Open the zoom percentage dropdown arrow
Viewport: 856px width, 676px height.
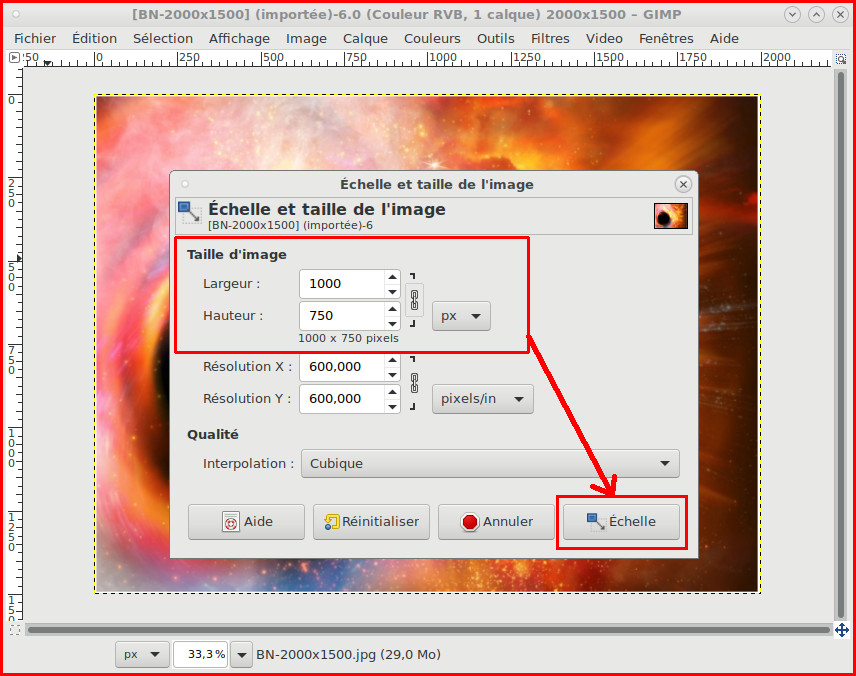(242, 654)
